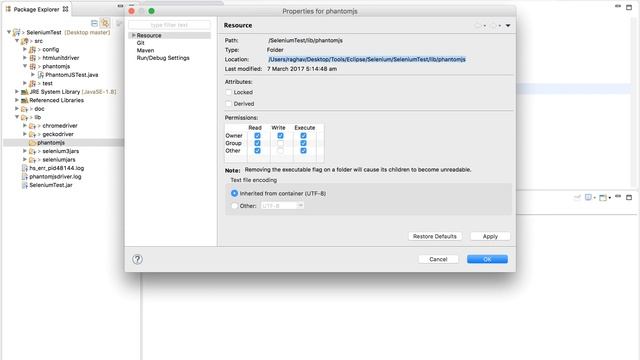Select the Git properties page
Viewport: 640px width, 360px height.
tap(140, 43)
